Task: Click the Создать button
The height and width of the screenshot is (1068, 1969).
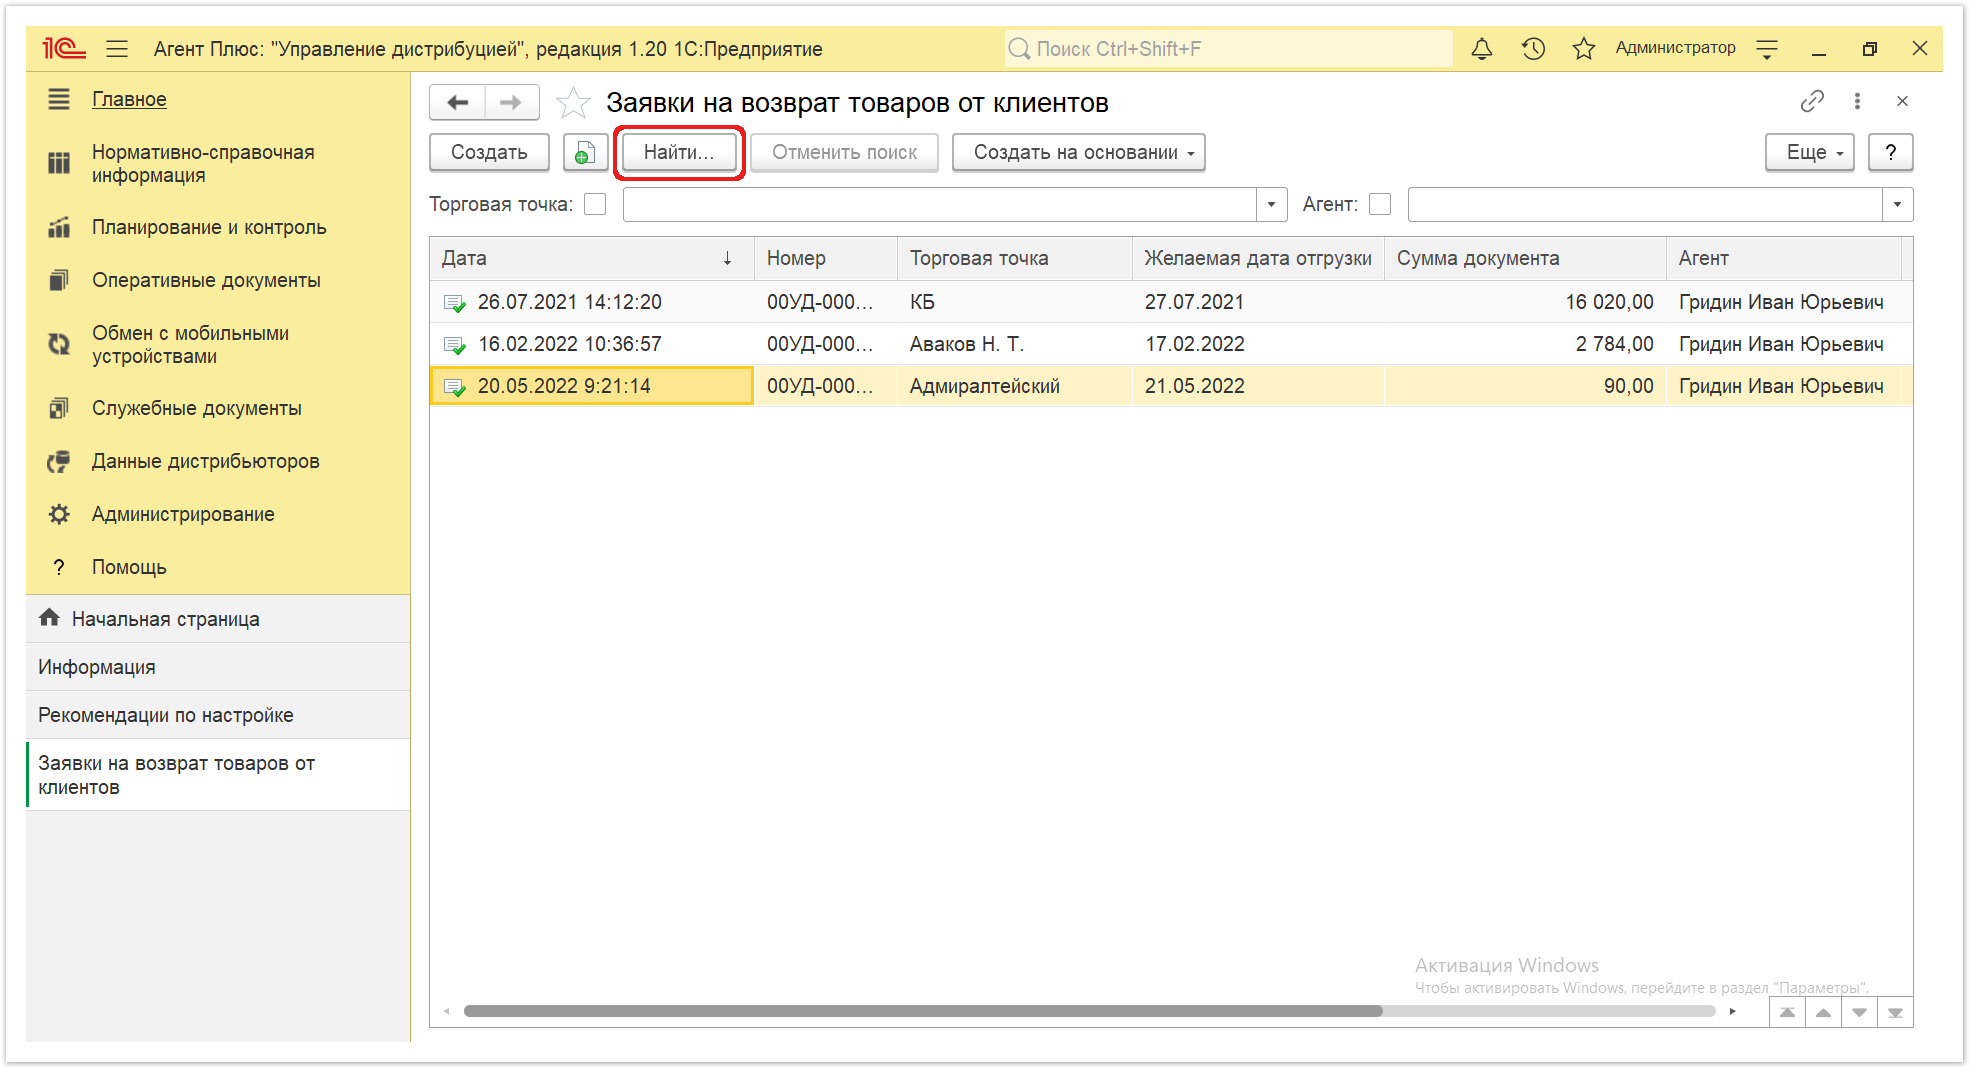Action: [489, 152]
